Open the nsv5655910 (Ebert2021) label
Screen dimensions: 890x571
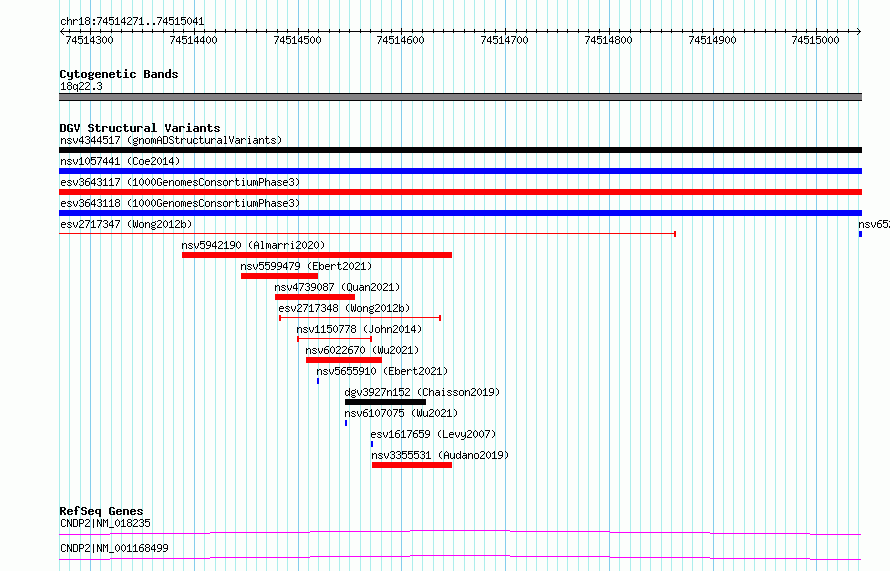[382, 371]
